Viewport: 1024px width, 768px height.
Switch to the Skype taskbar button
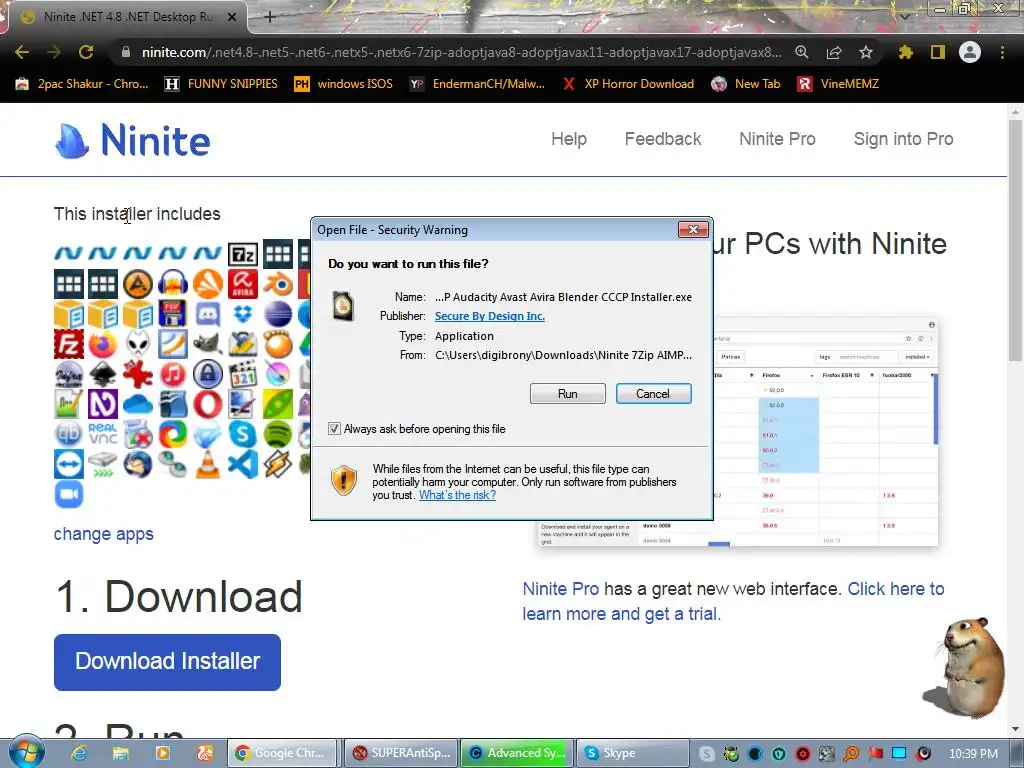click(632, 753)
